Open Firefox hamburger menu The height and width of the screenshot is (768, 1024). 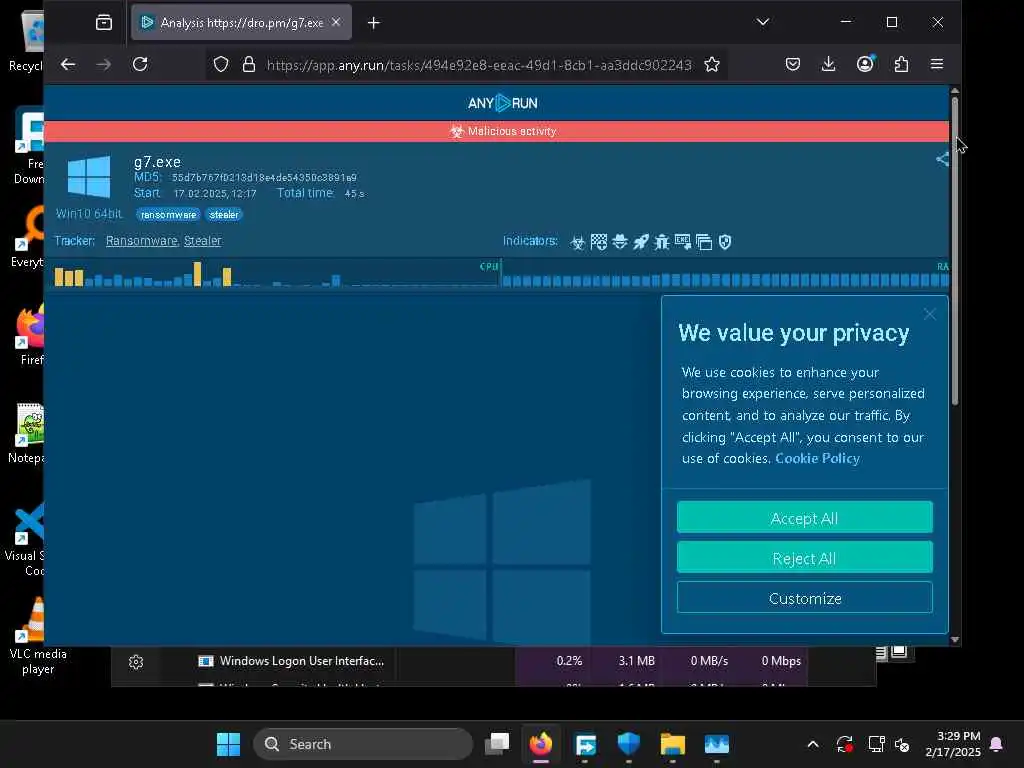point(937,64)
